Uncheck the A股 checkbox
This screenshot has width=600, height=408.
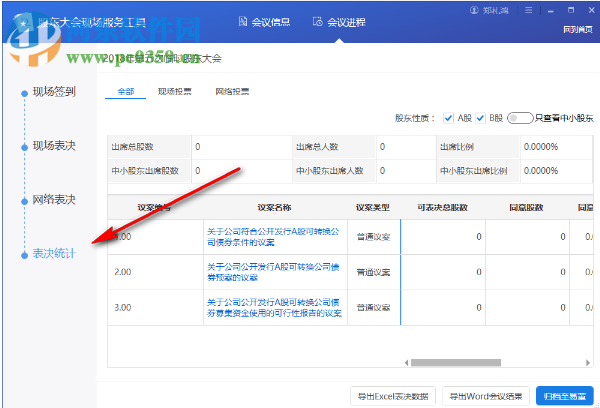coord(448,118)
